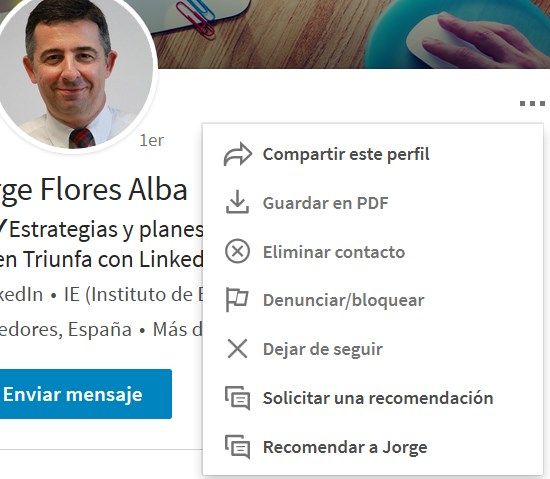
Task: Choose Solicitar una recomendación
Action: click(x=378, y=398)
